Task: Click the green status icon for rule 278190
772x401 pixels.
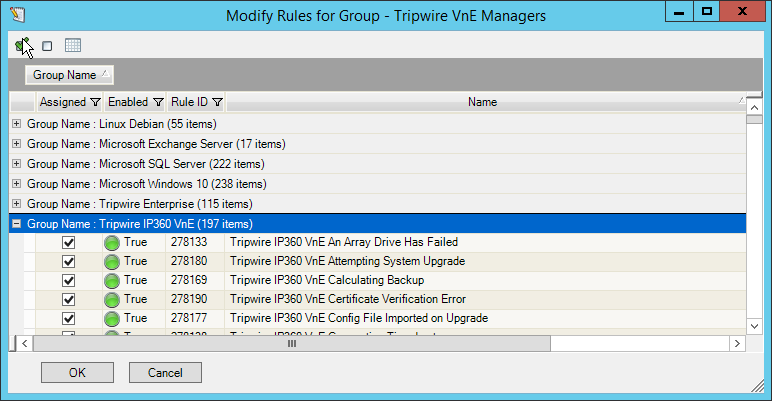Action: point(112,300)
